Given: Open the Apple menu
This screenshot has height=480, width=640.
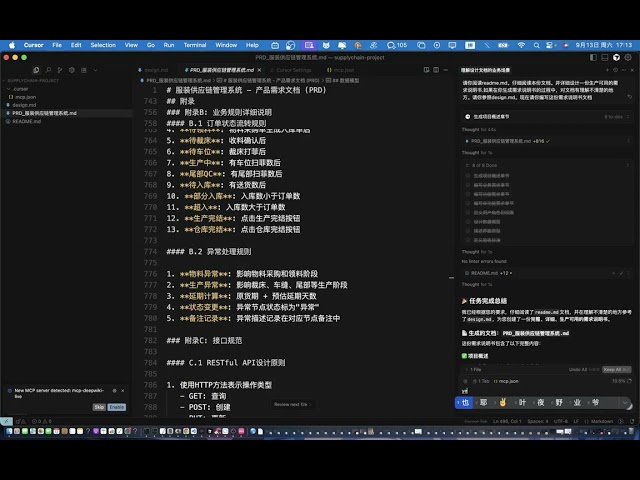Looking at the screenshot, I should click(12, 45).
